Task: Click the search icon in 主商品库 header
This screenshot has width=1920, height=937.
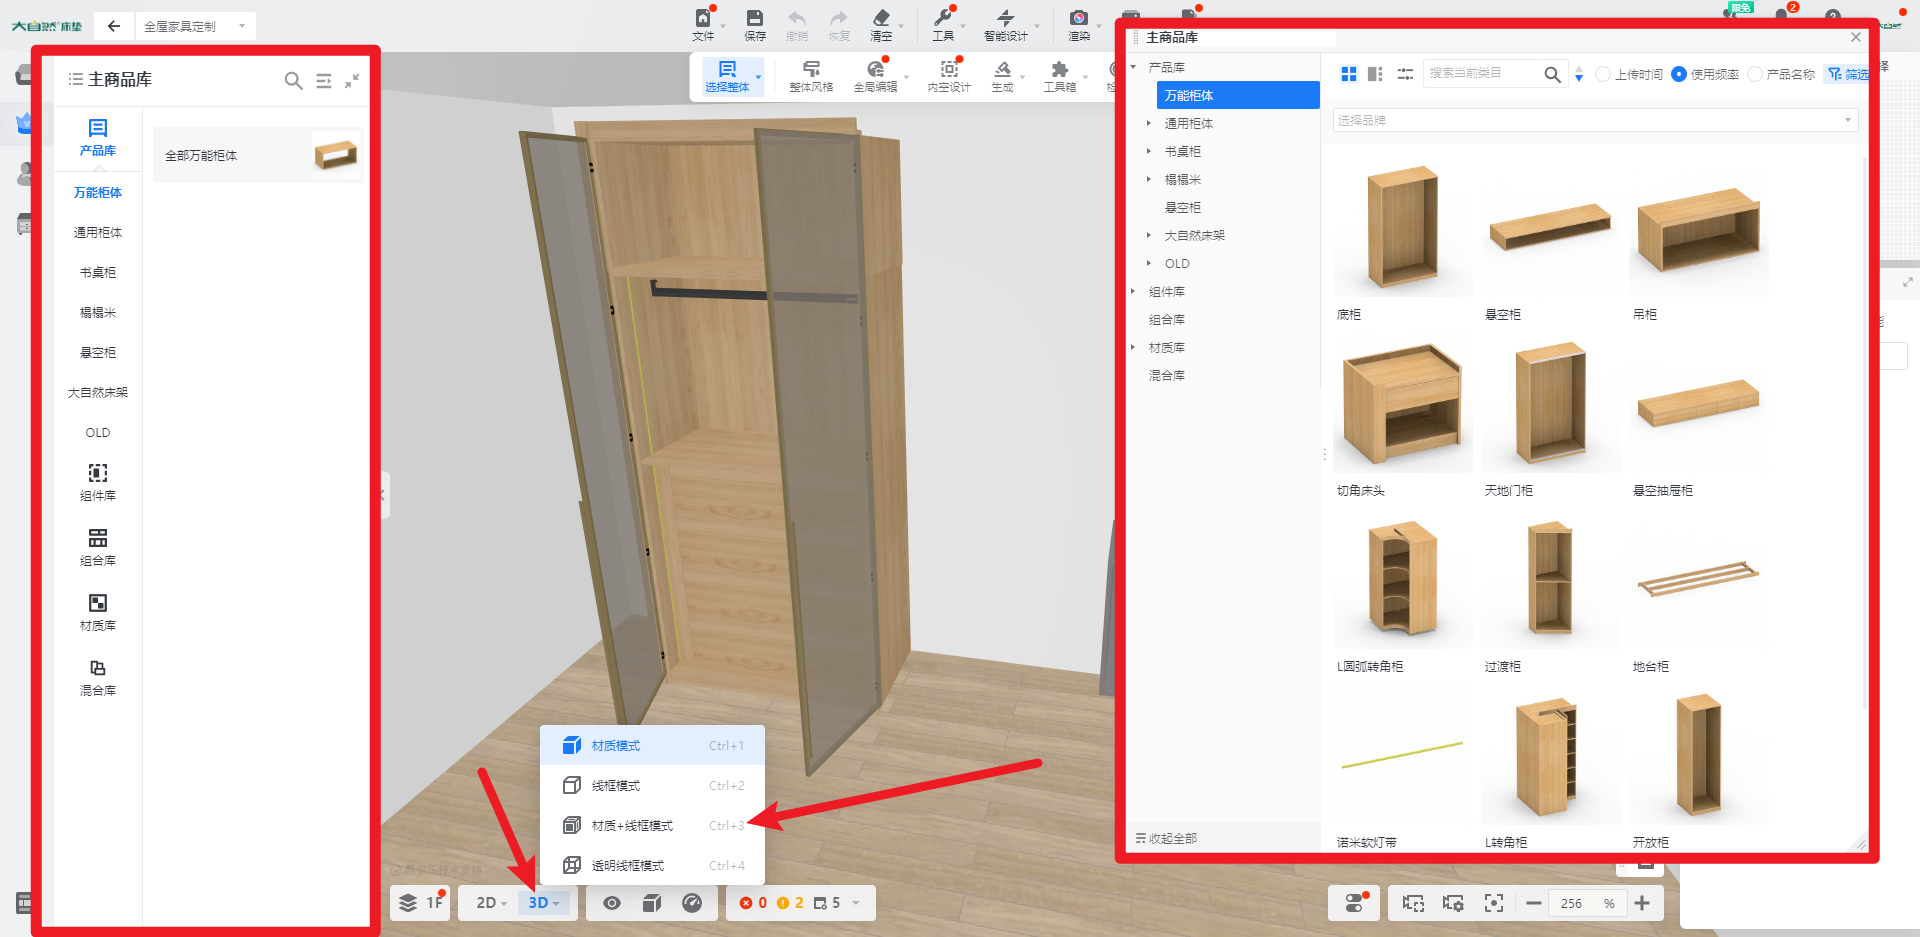Action: point(293,80)
